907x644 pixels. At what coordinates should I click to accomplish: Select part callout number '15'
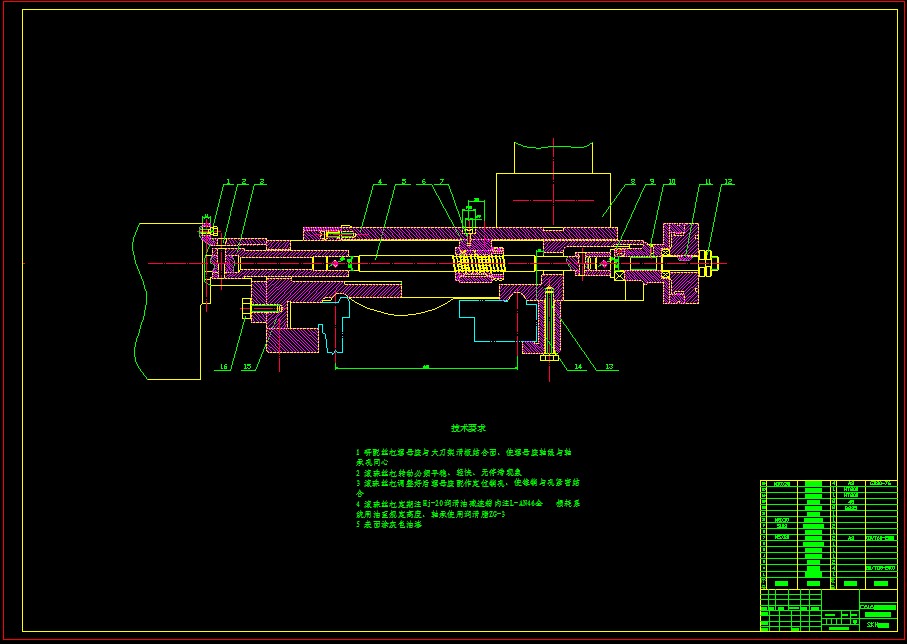pos(247,366)
